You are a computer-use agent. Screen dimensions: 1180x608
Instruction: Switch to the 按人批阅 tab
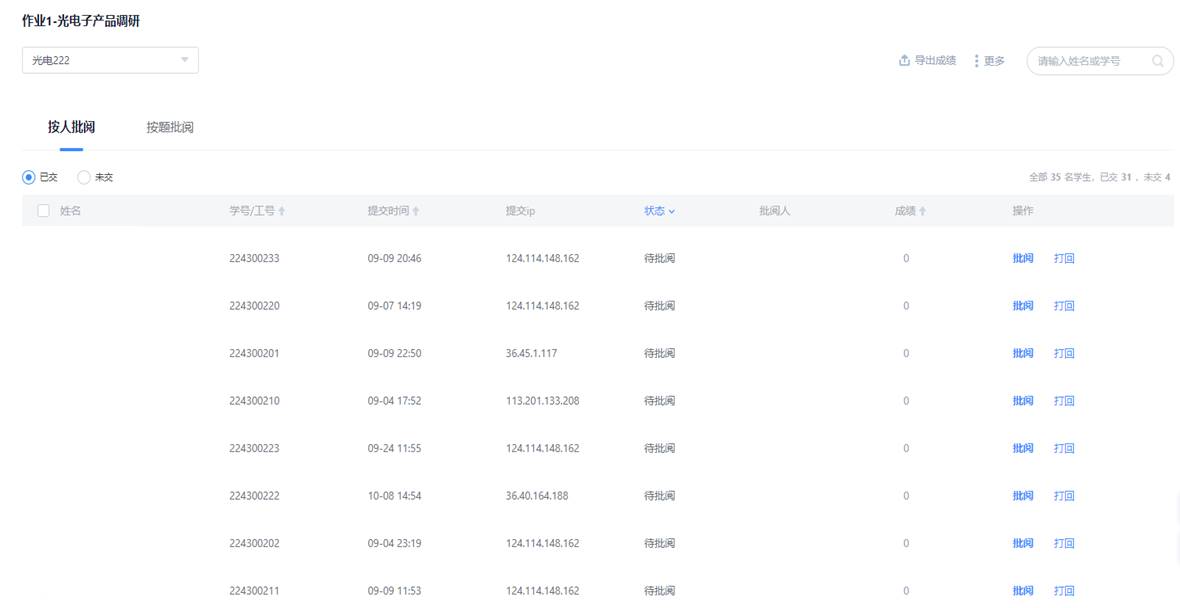click(x=71, y=127)
